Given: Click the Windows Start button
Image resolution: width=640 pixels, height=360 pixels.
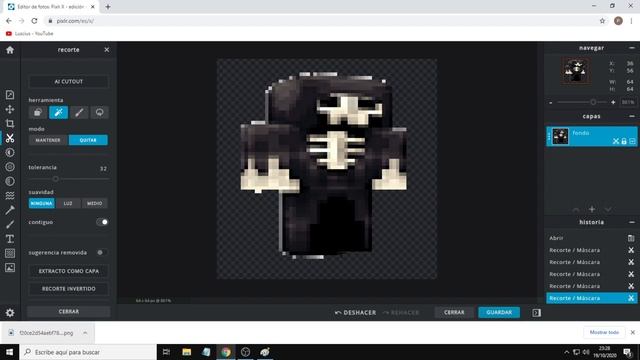Looking at the screenshot, I should coord(9,352).
